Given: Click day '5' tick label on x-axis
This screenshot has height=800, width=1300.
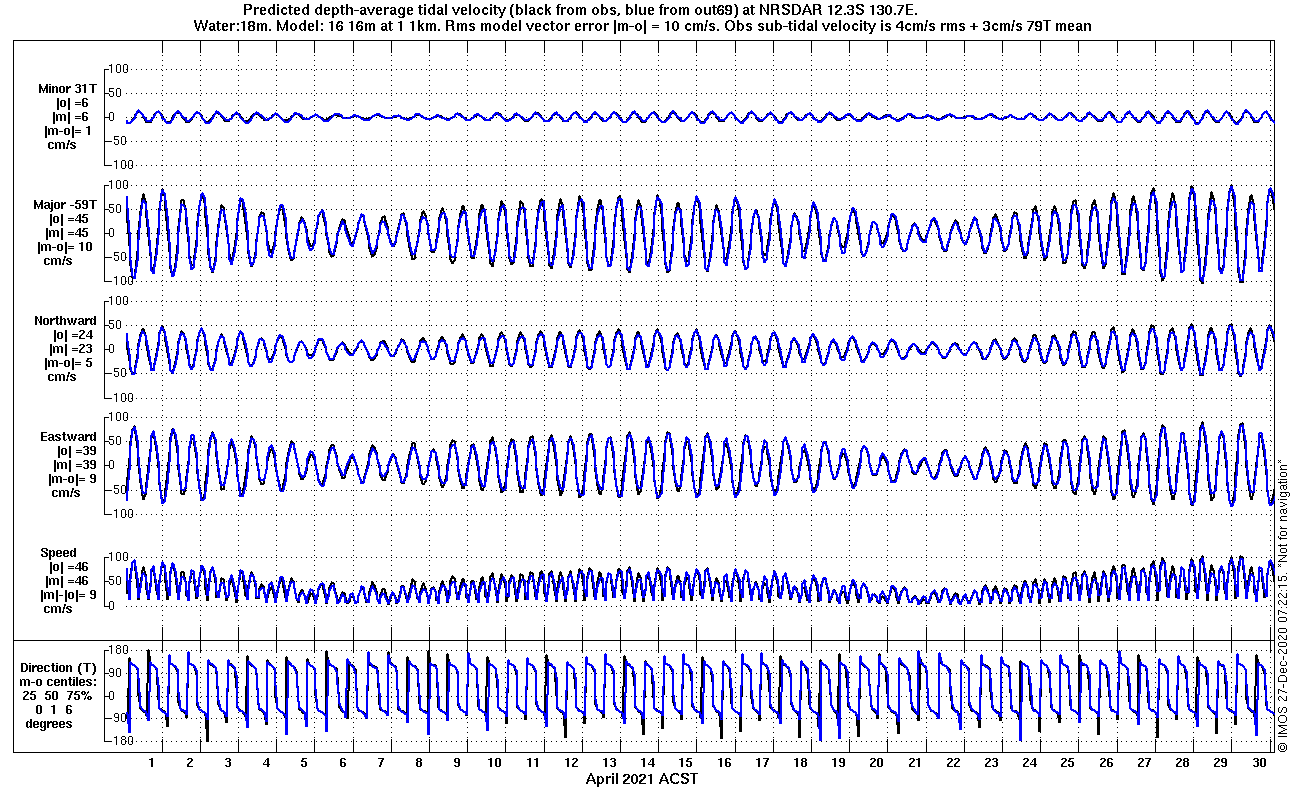Looking at the screenshot, I should coord(304,763).
